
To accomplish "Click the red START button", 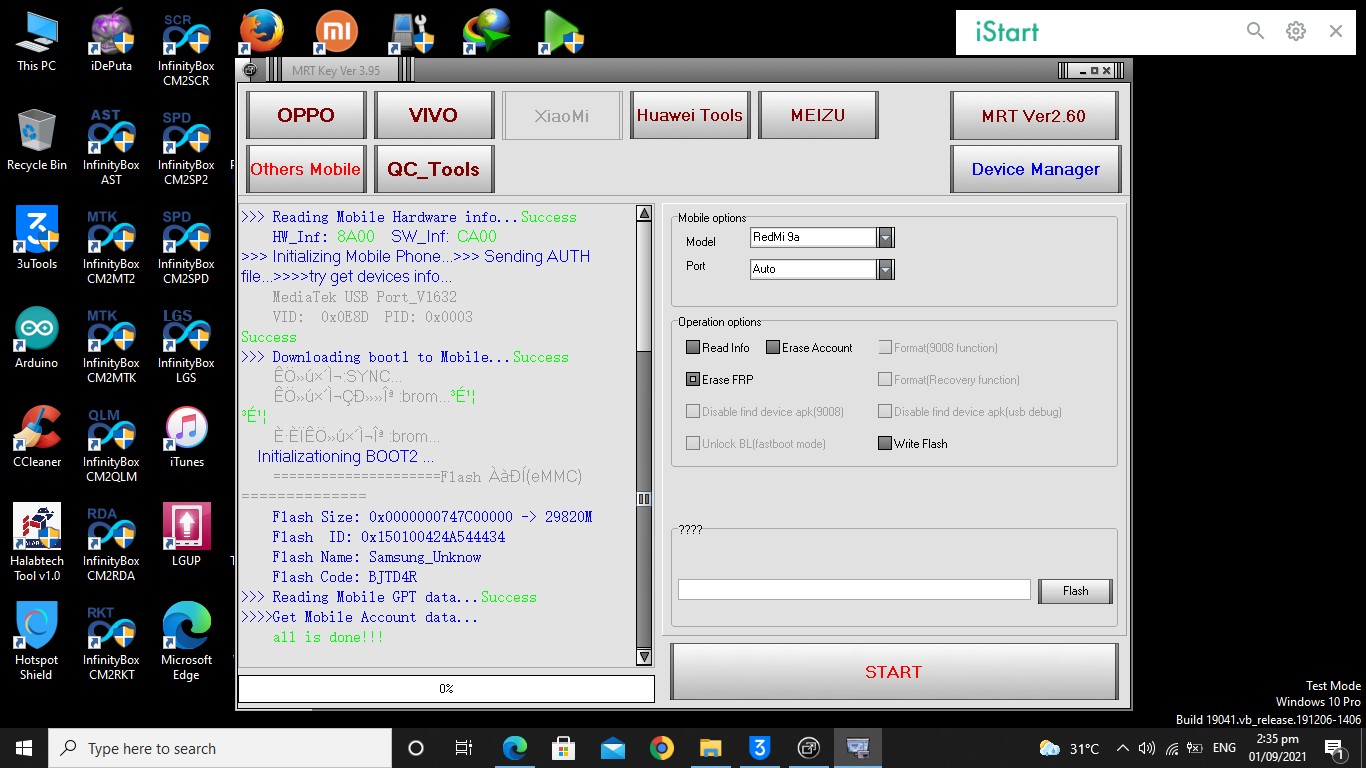I will click(893, 672).
